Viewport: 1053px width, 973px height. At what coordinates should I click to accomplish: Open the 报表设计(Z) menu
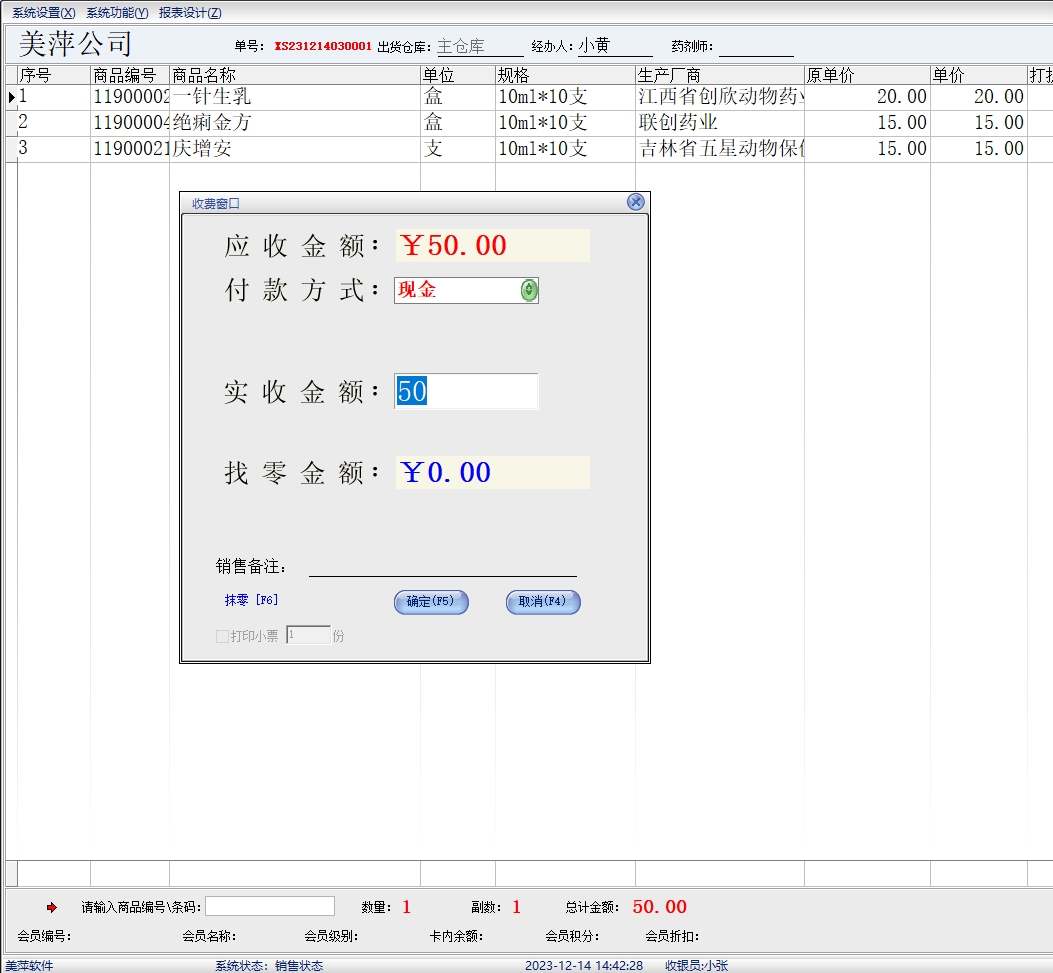pyautogui.click(x=190, y=13)
